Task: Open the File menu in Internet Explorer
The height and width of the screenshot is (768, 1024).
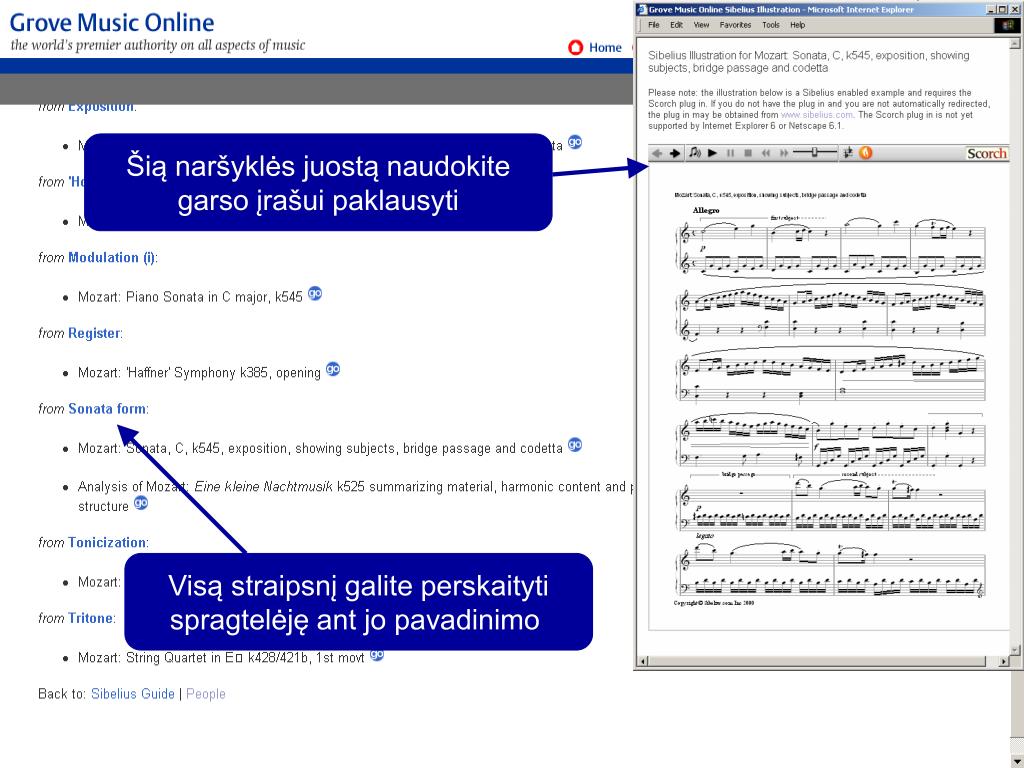Action: (654, 25)
